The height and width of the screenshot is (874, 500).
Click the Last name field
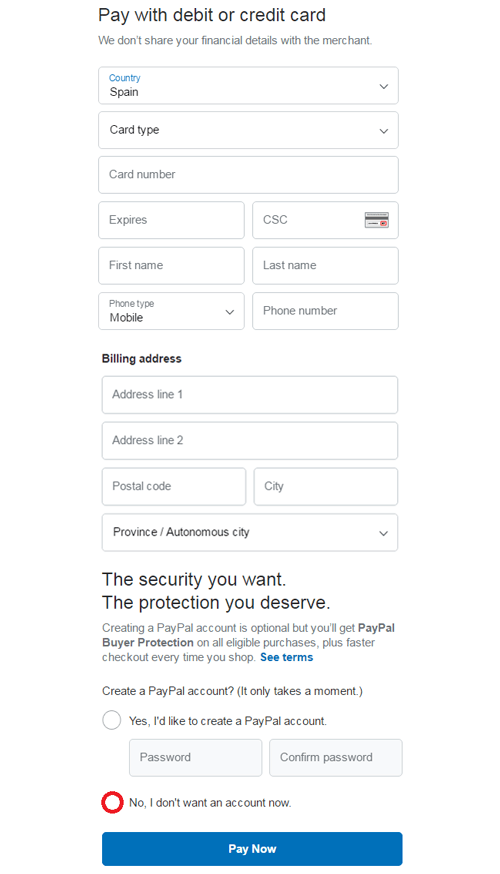[x=326, y=266]
